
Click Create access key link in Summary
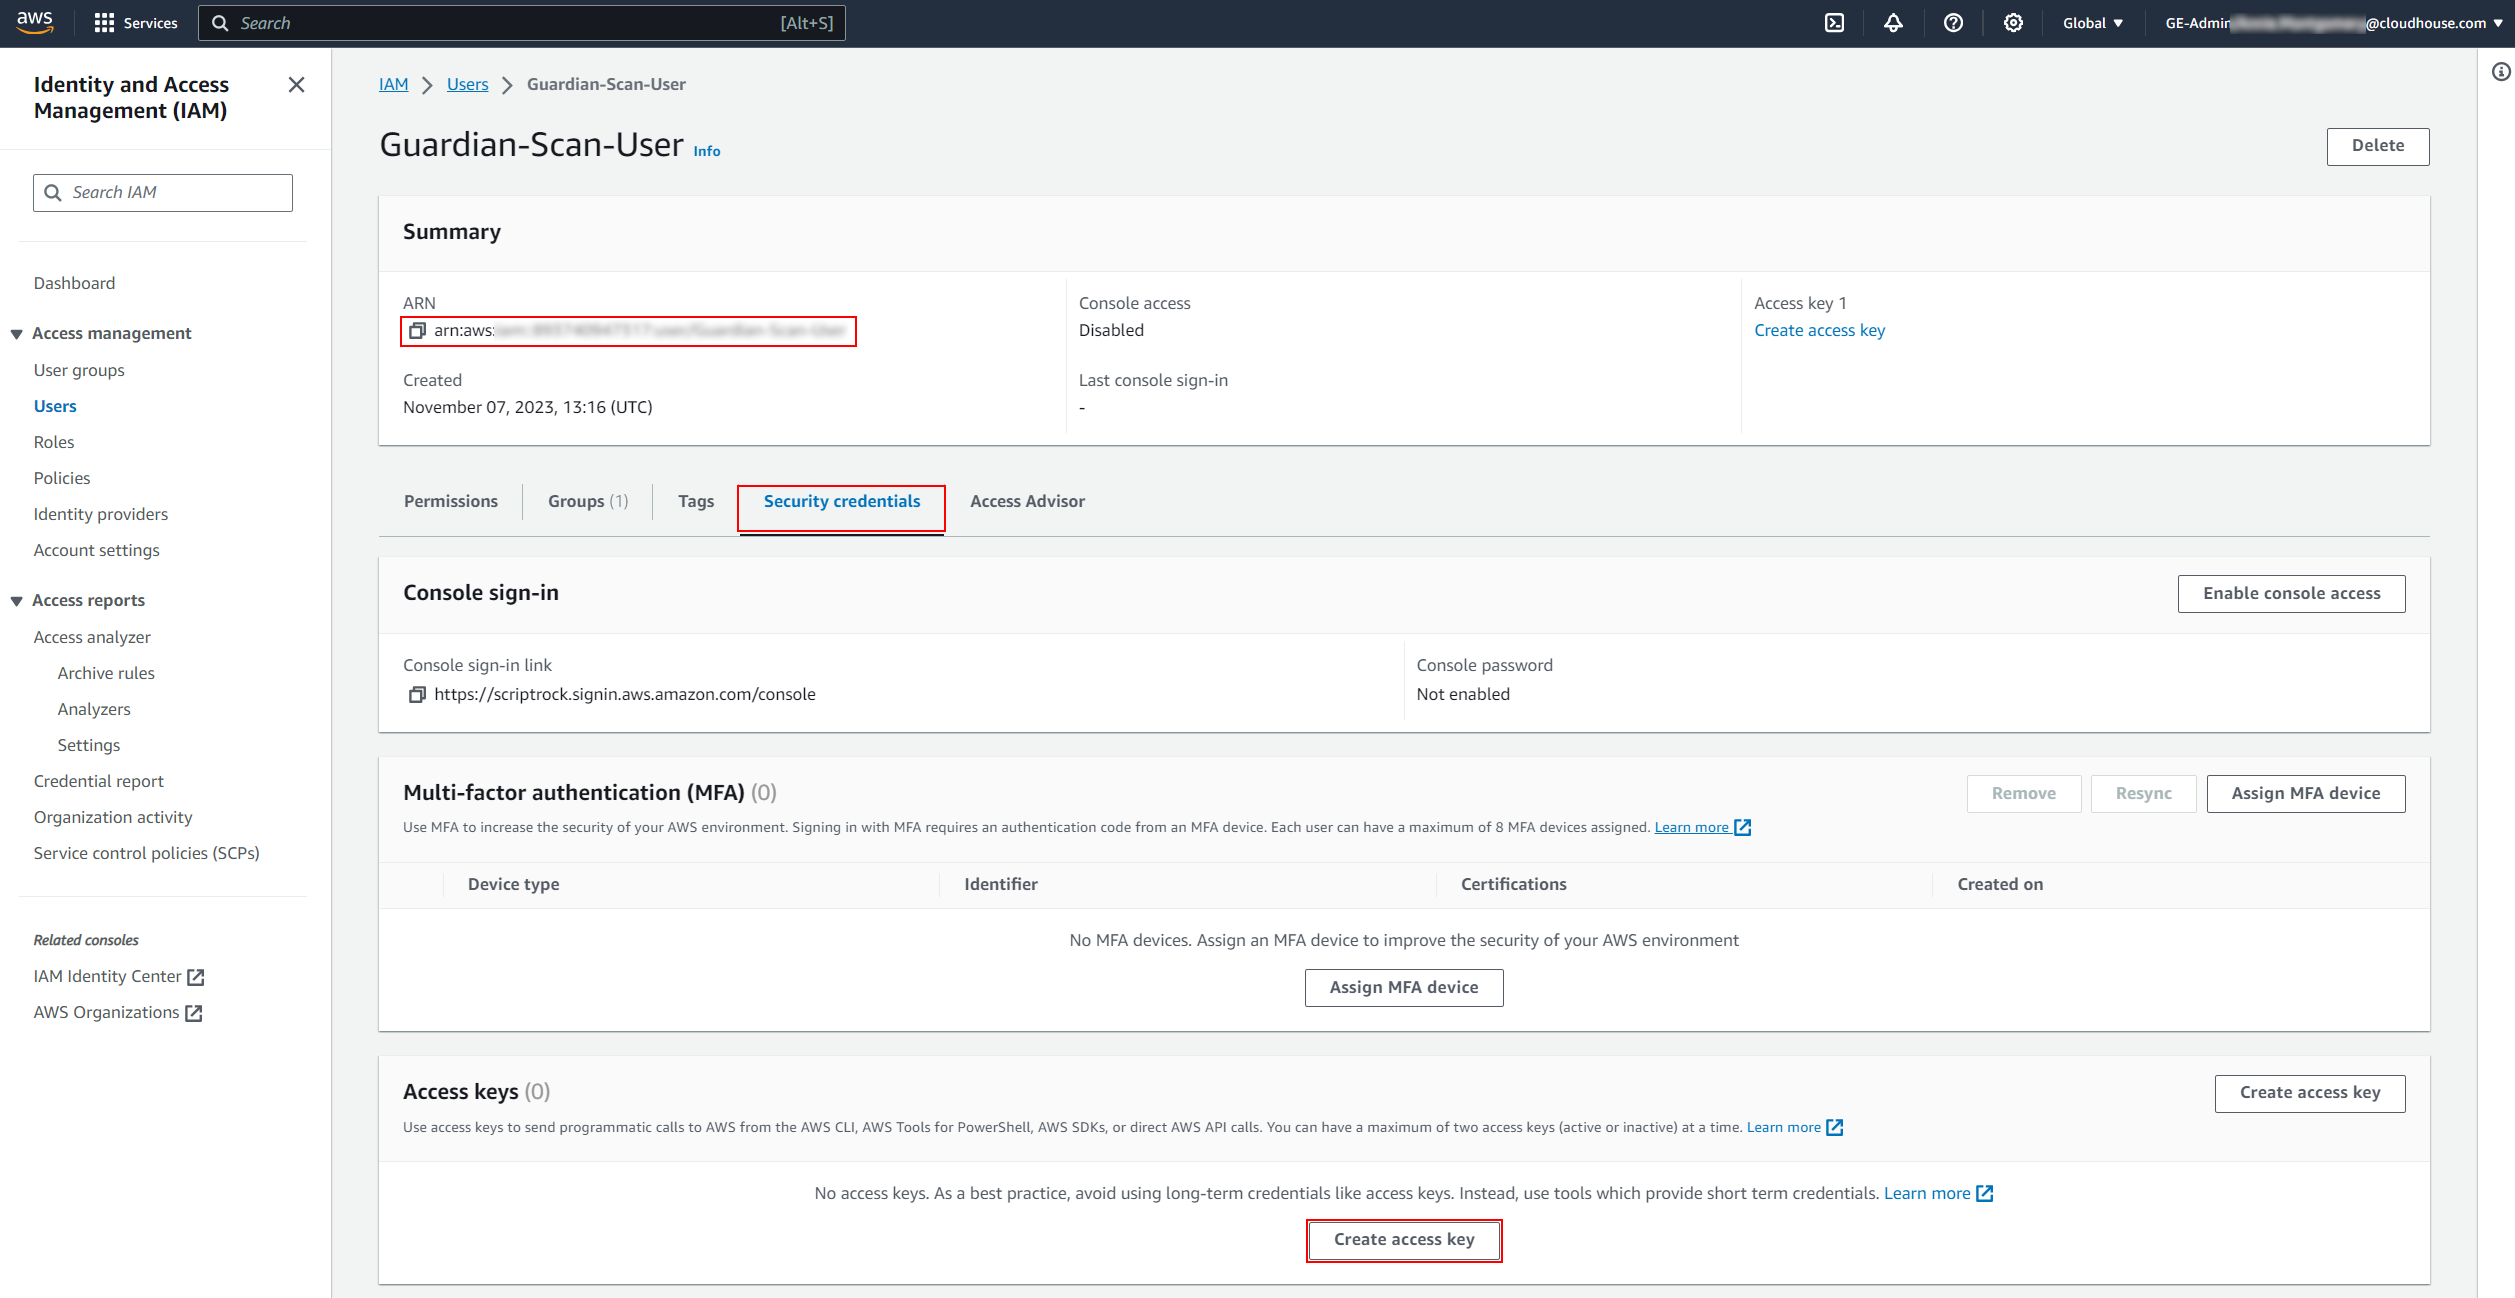(1819, 330)
